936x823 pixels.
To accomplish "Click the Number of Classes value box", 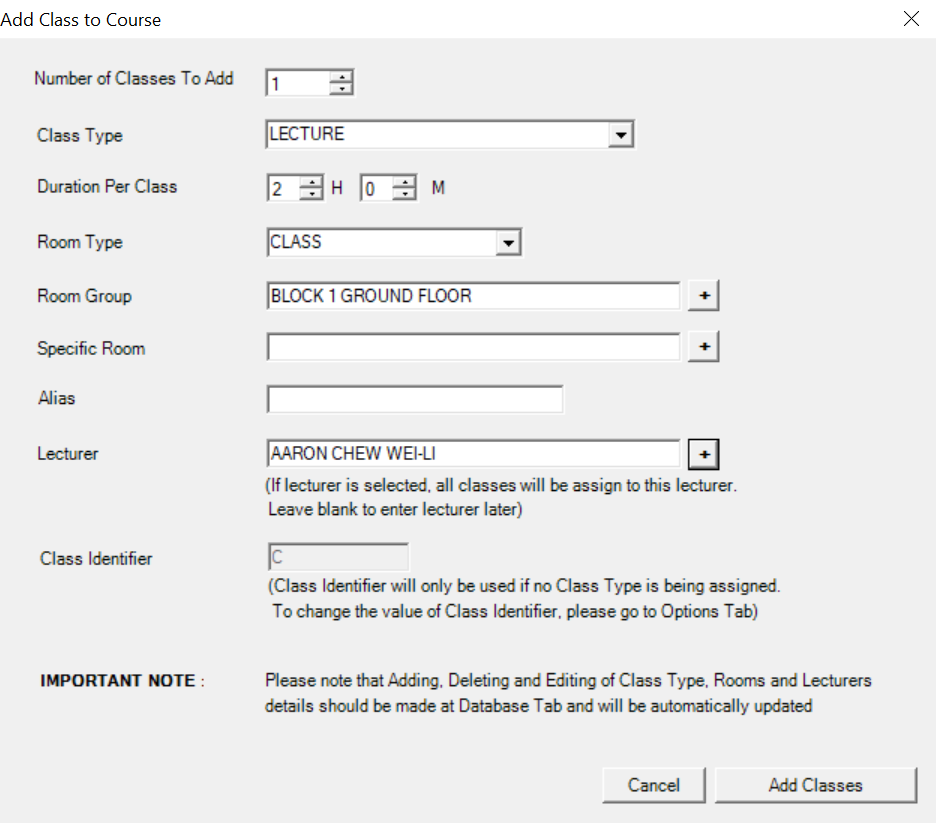I will tap(297, 83).
